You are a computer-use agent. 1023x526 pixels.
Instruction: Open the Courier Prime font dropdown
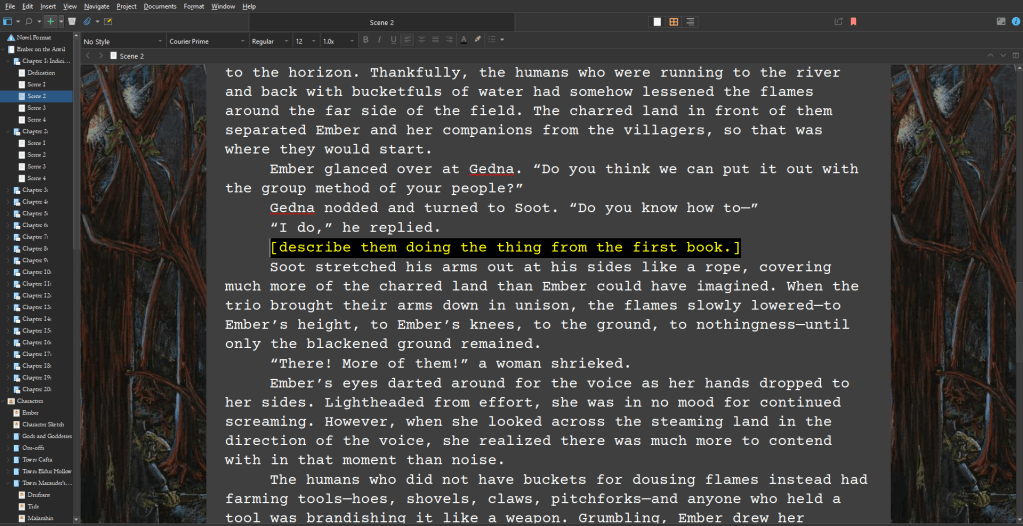(205, 41)
